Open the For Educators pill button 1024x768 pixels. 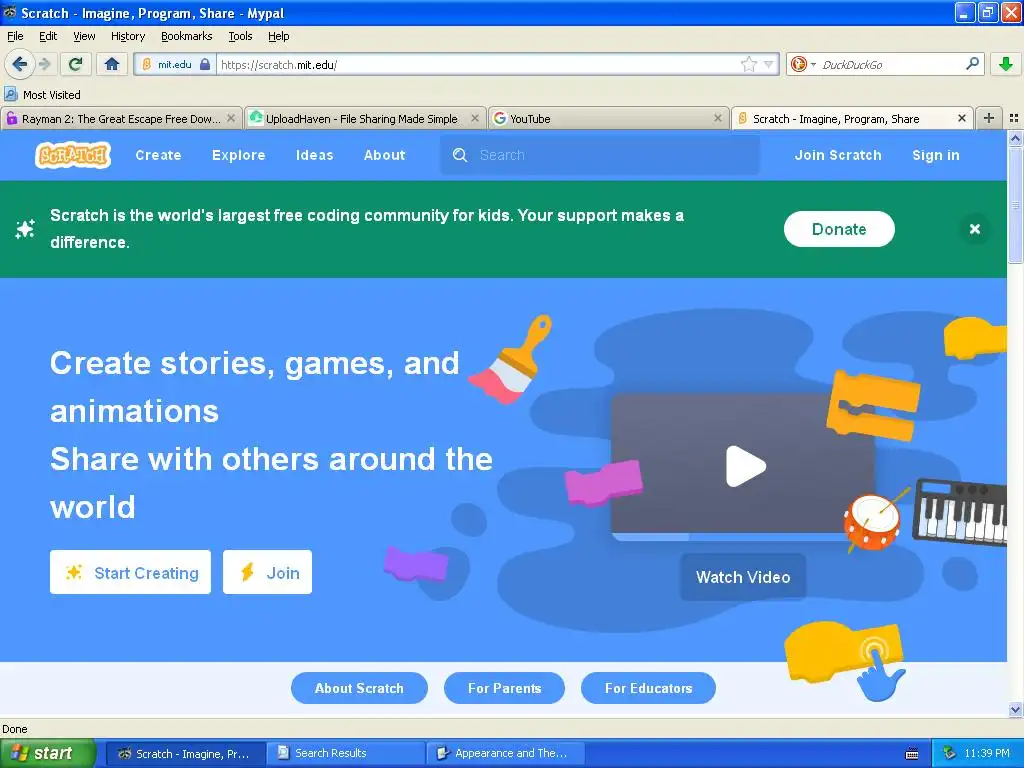click(x=648, y=688)
